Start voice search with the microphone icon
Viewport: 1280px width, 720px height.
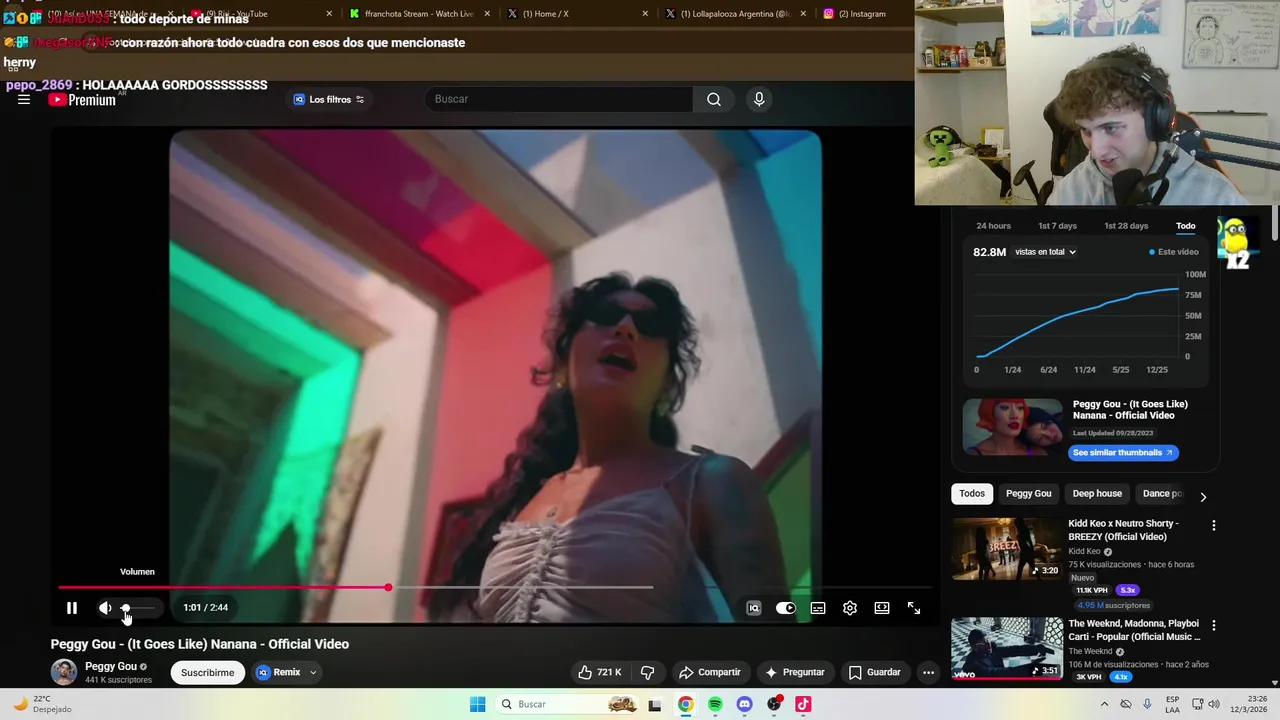coord(759,99)
